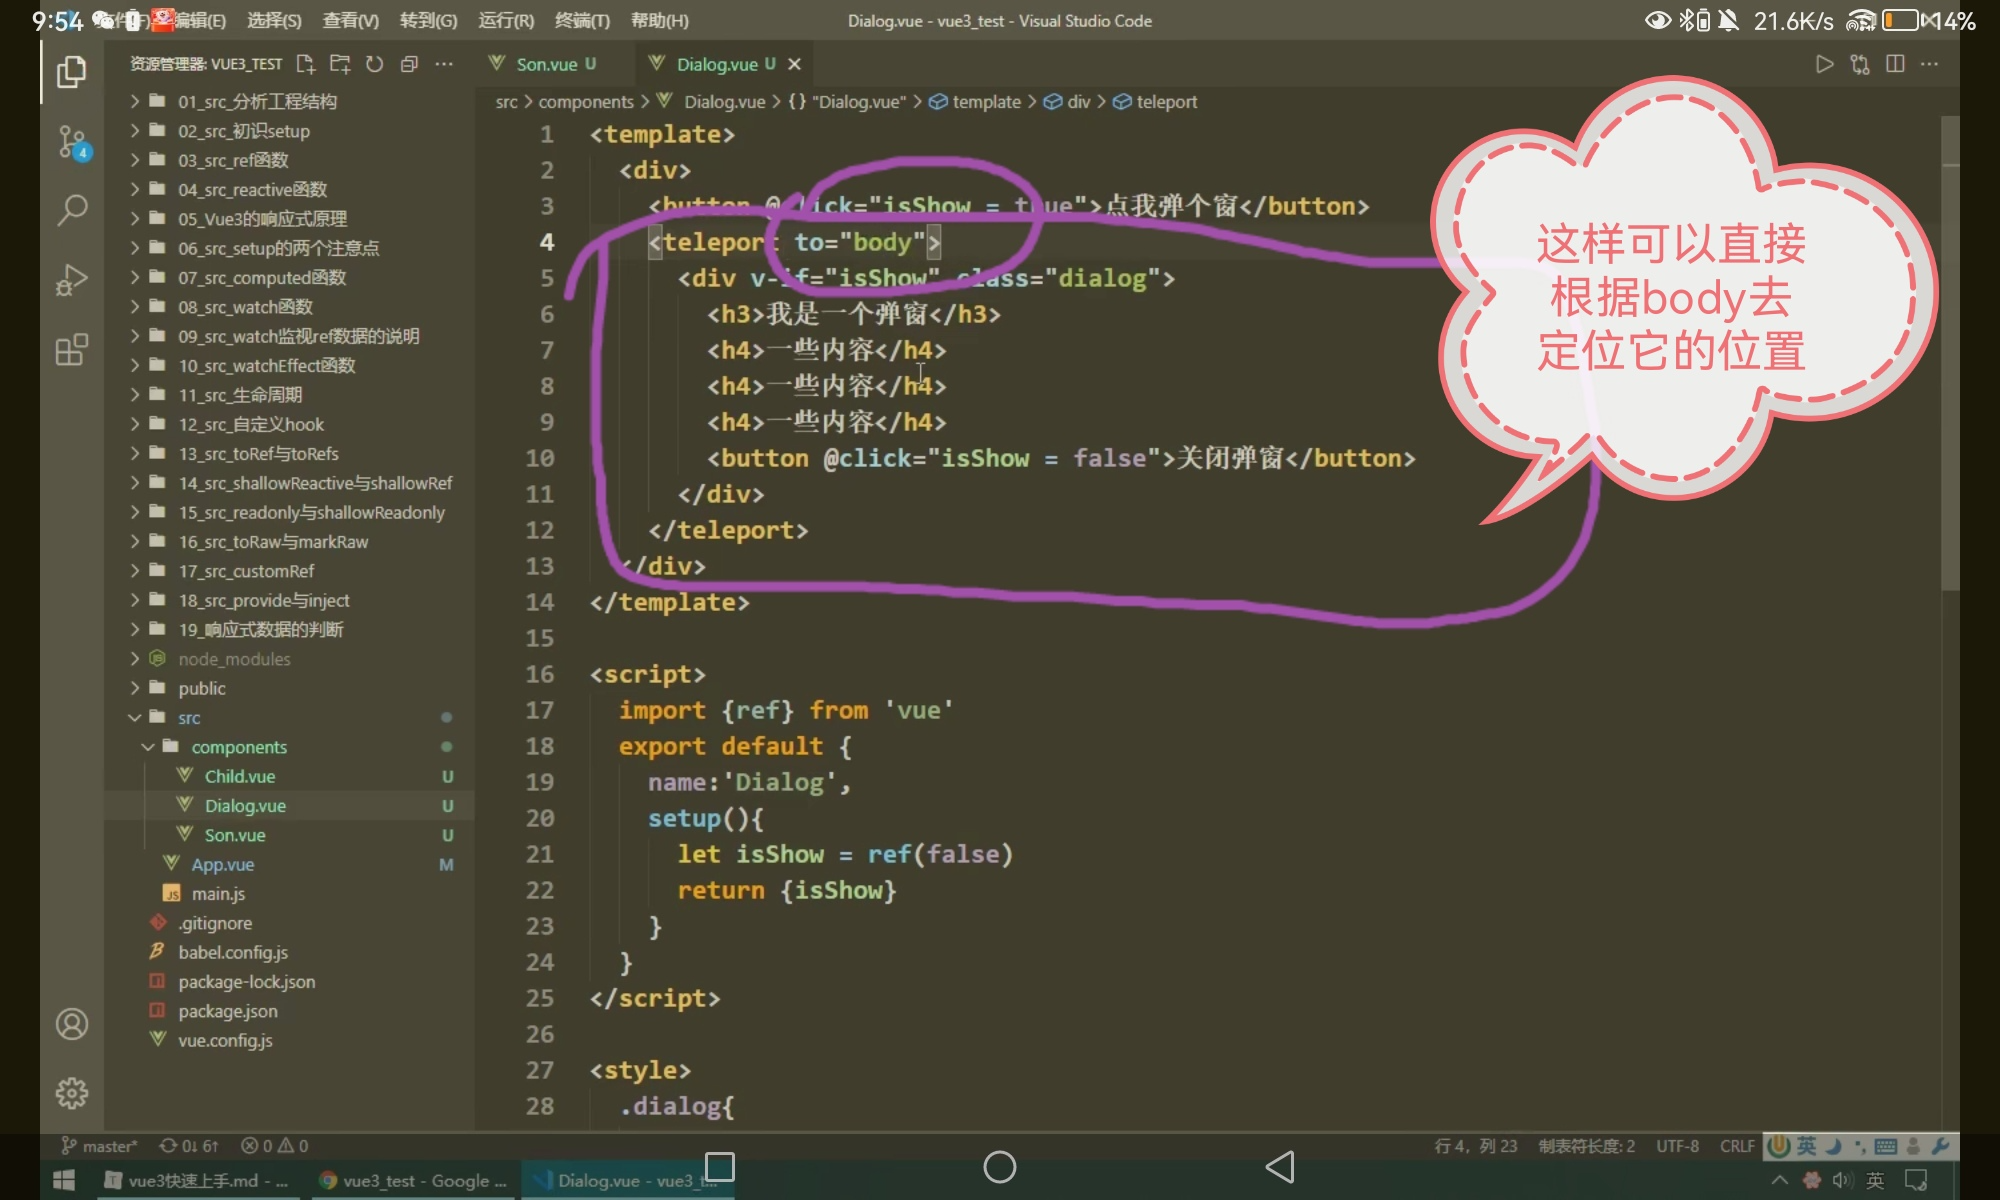Refresh the explorer file tree
Screen dimensions: 2000x1200
click(x=375, y=64)
